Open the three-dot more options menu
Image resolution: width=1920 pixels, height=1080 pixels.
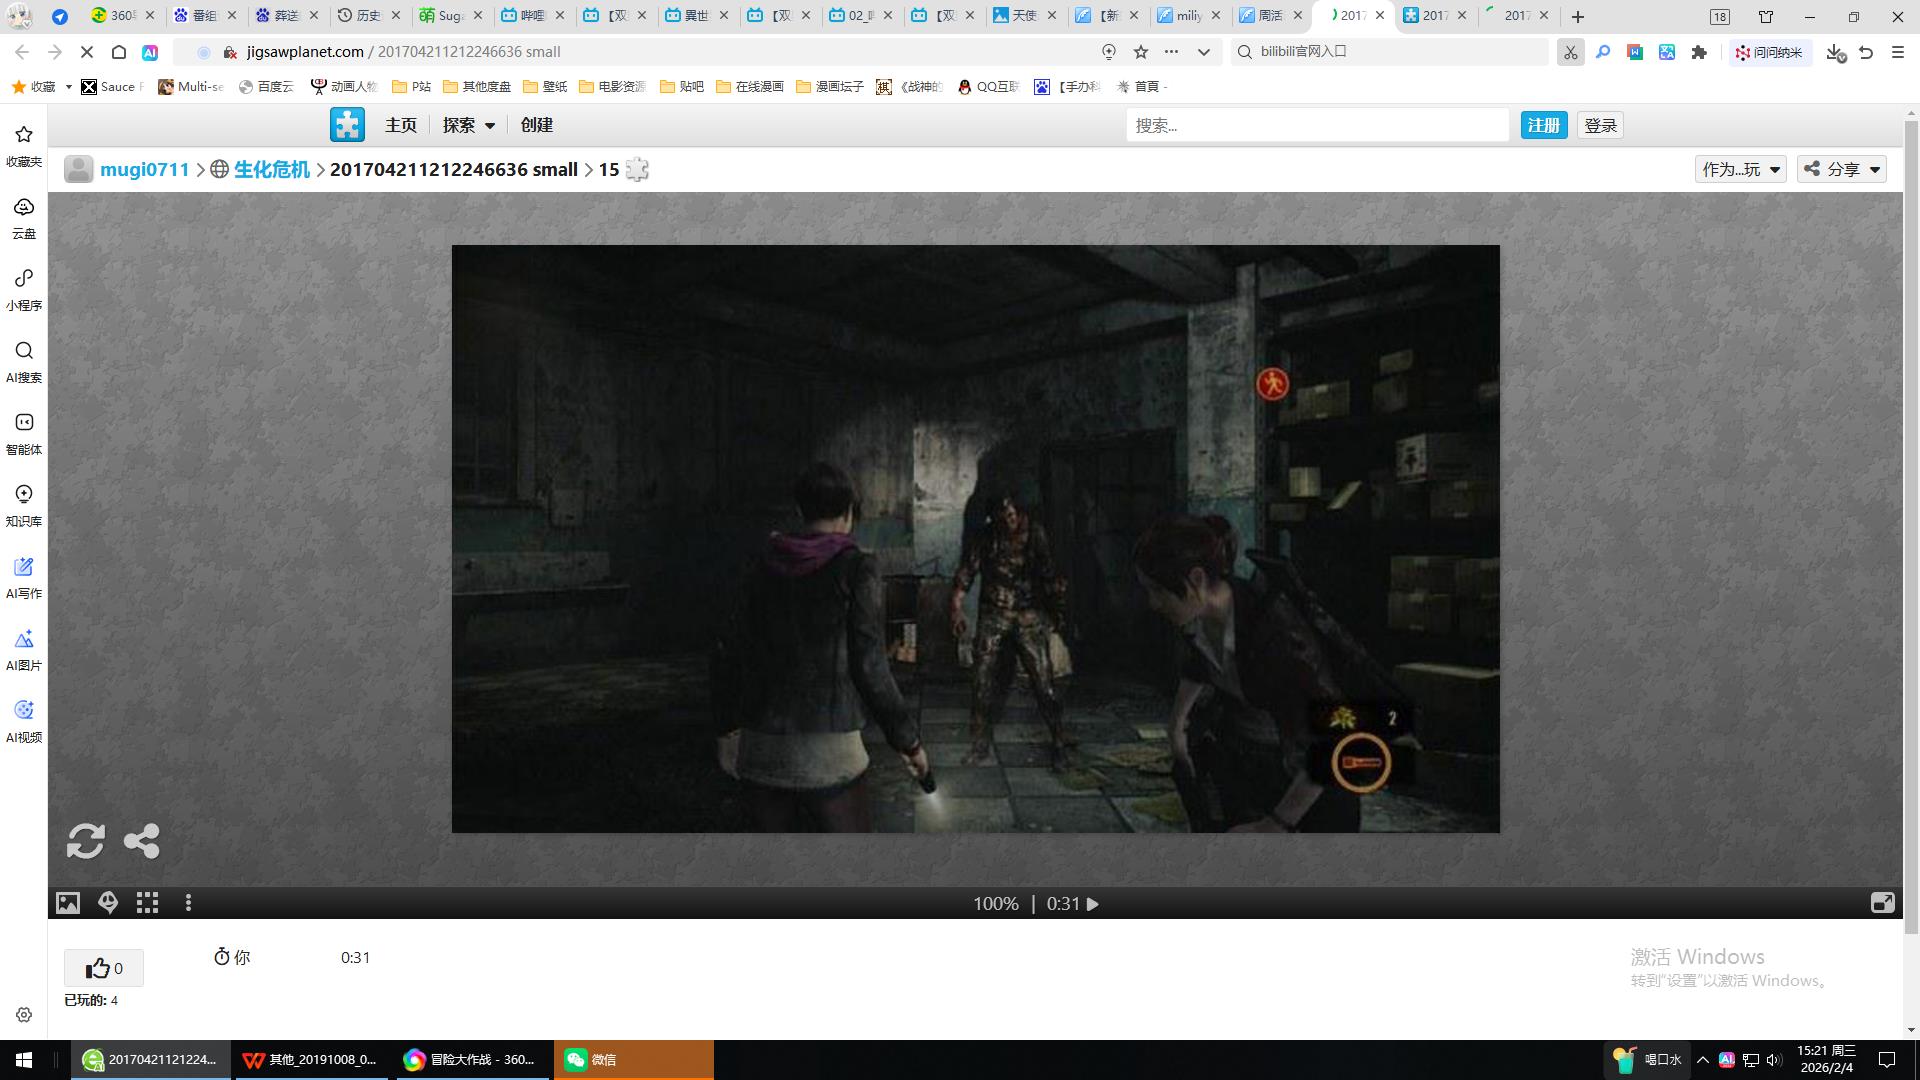point(188,903)
